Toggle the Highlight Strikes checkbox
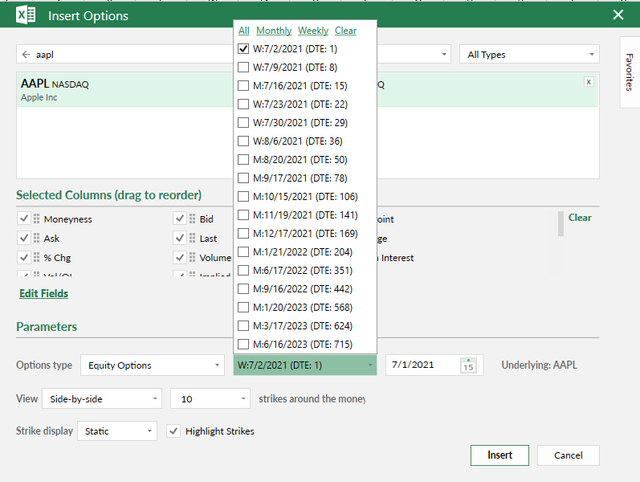 click(x=173, y=431)
